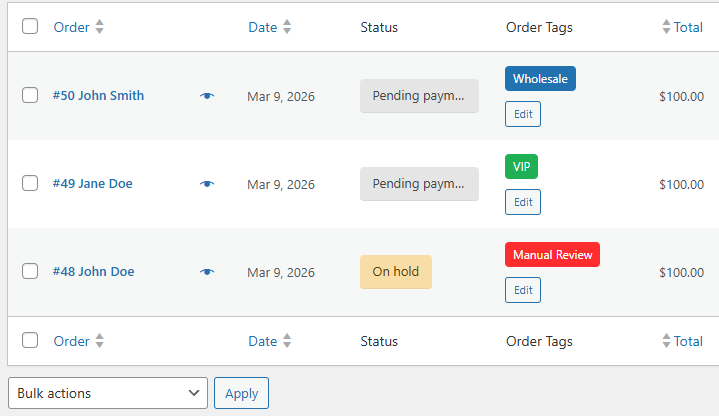
Task: Click the $100.00 total of order #49
Action: pos(681,184)
